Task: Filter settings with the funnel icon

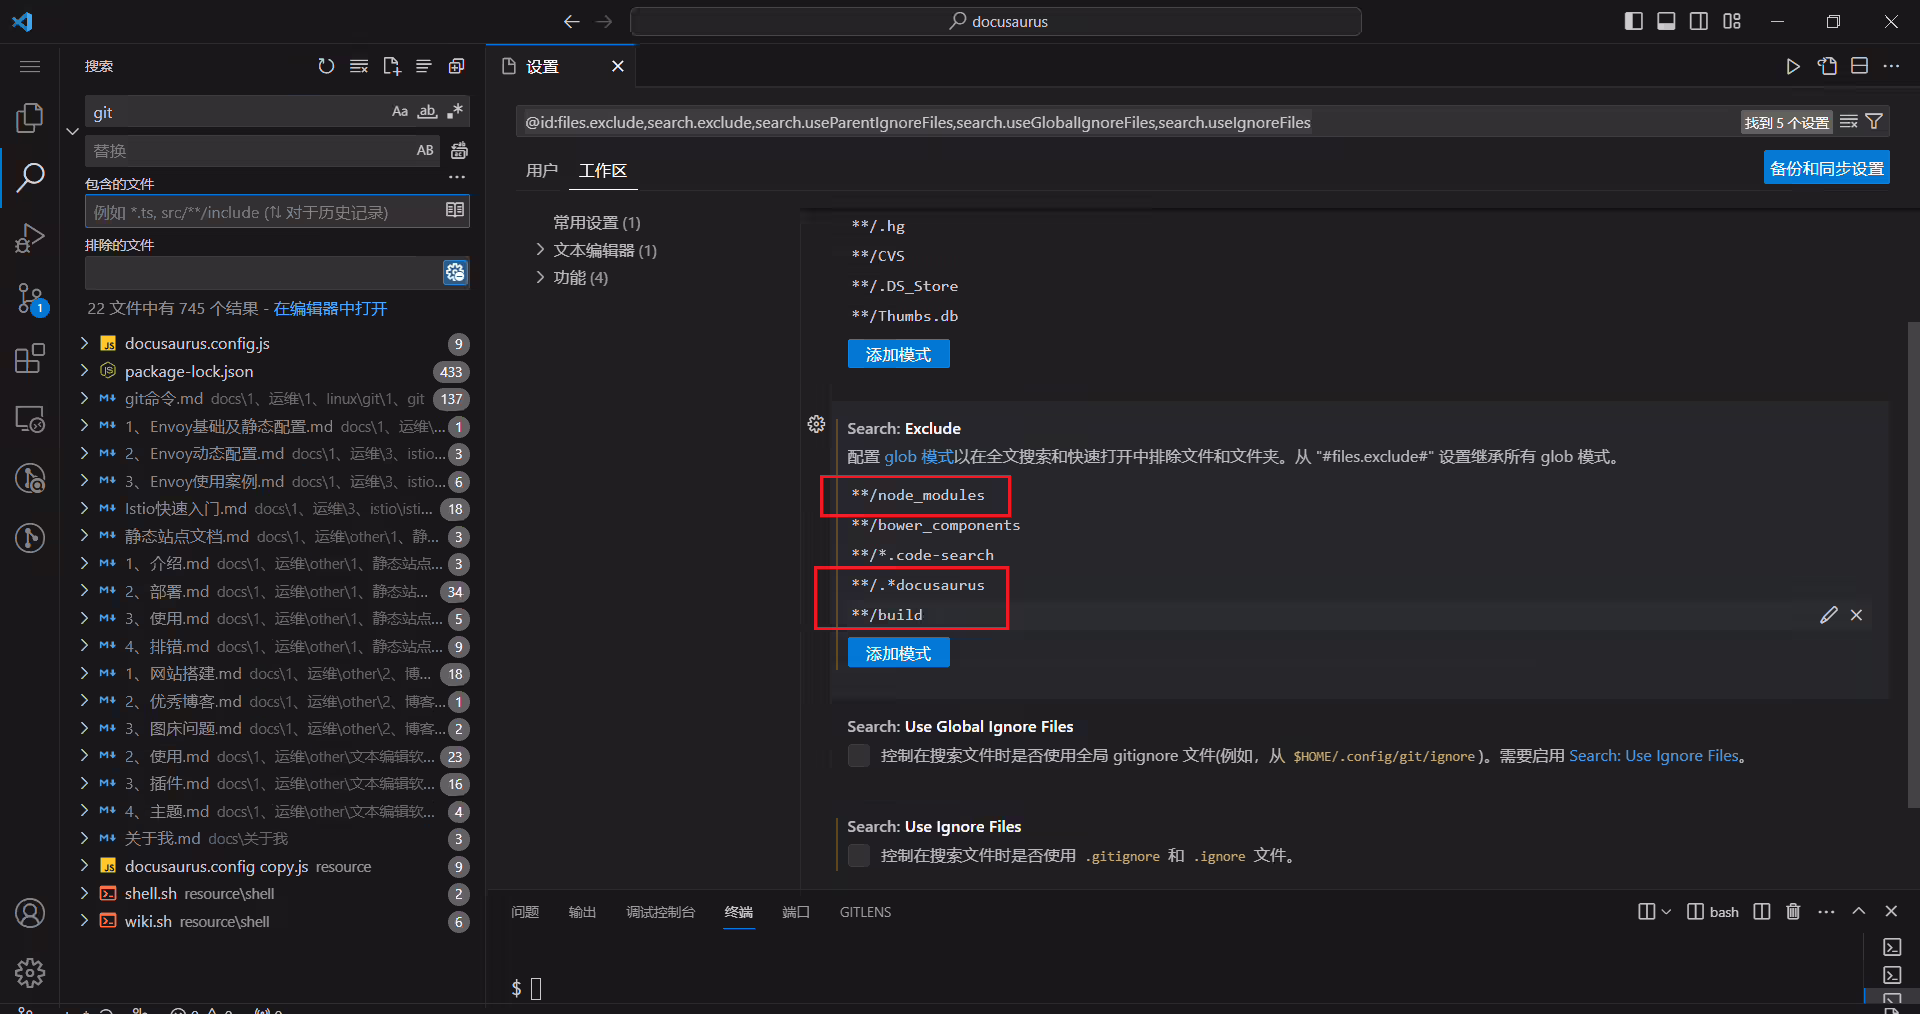Action: point(1874,122)
